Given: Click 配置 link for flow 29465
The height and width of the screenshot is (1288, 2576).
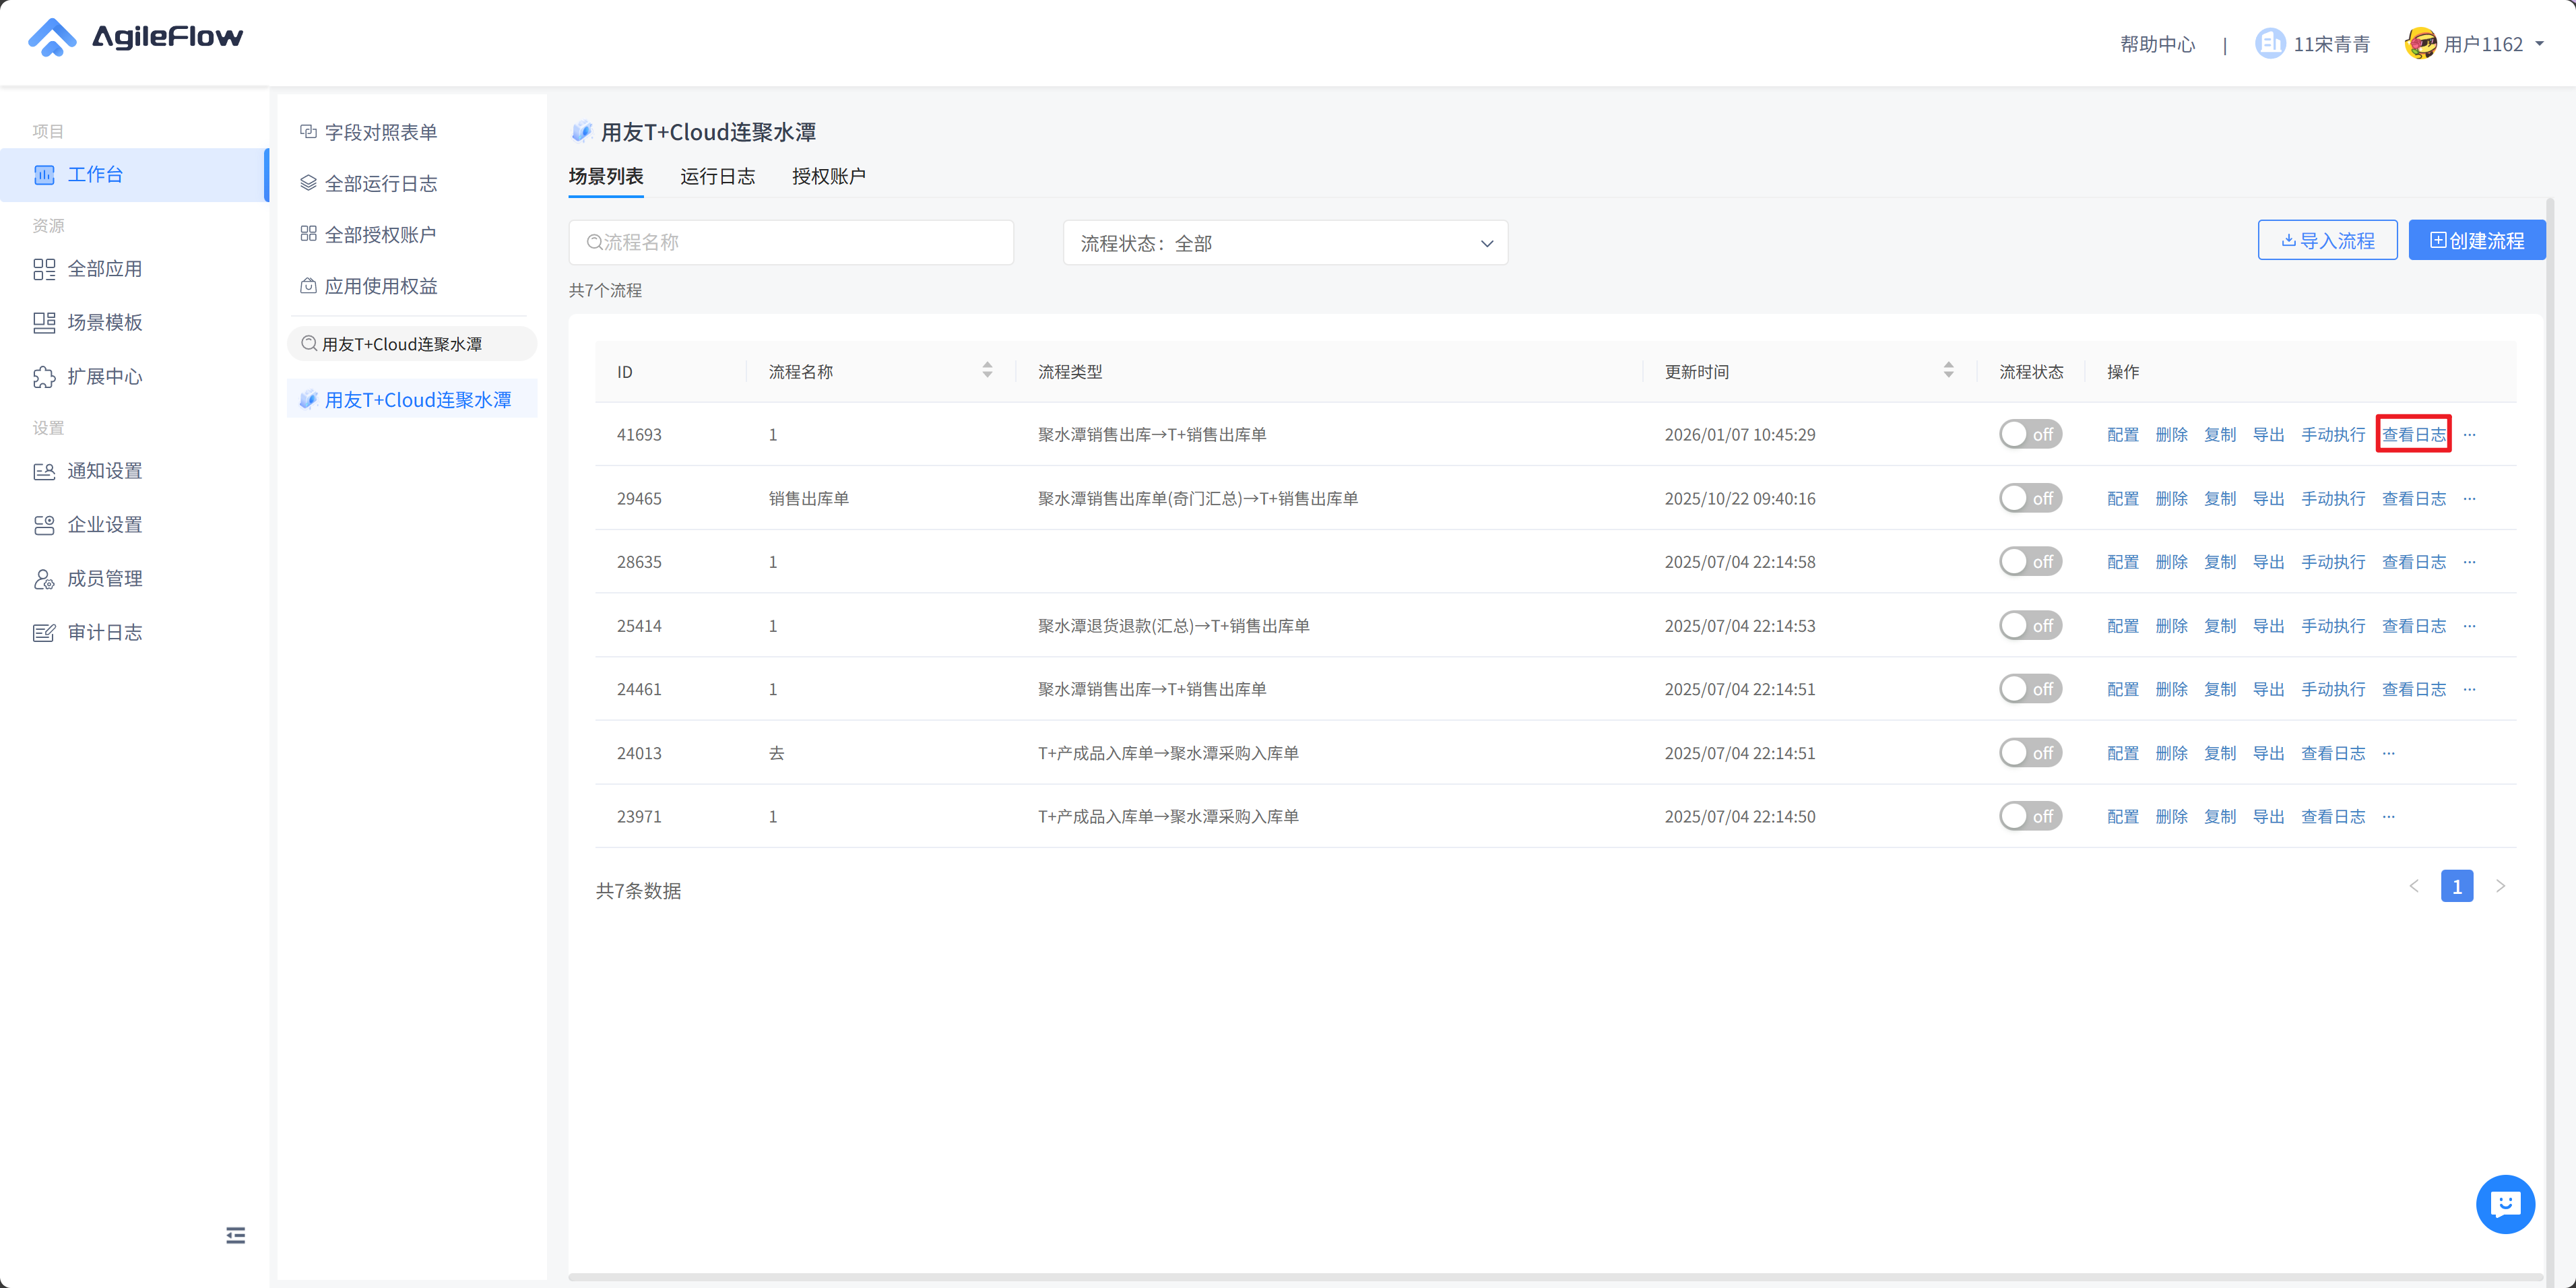Looking at the screenshot, I should [2122, 498].
